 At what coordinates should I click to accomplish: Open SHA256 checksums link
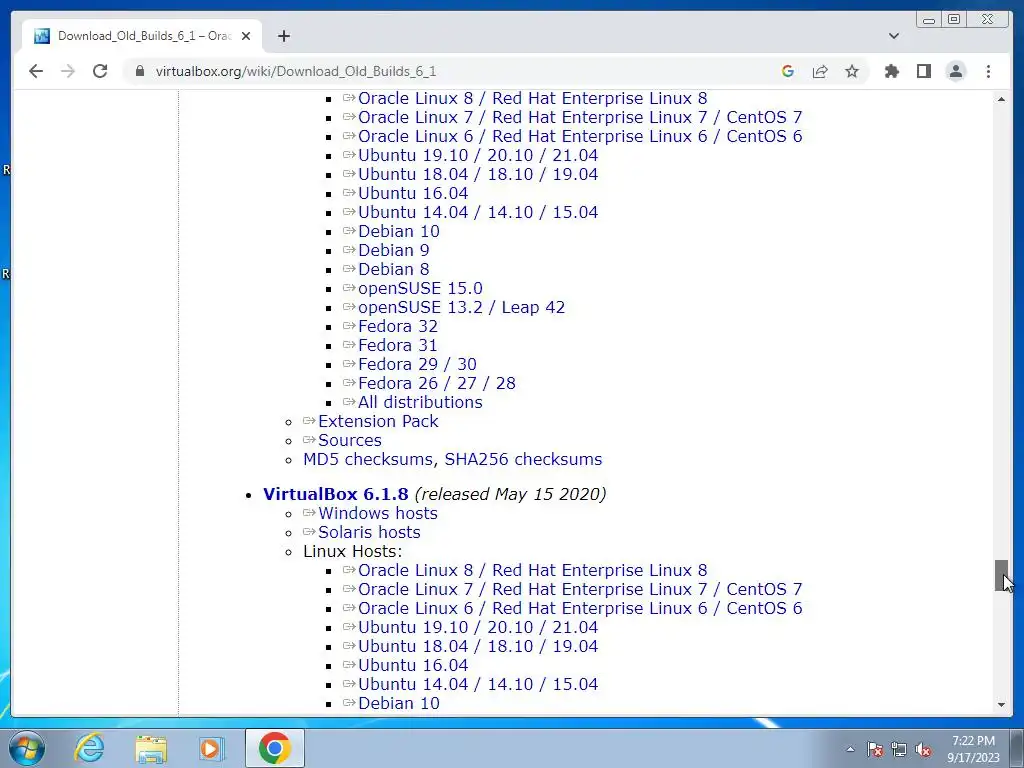pos(523,459)
